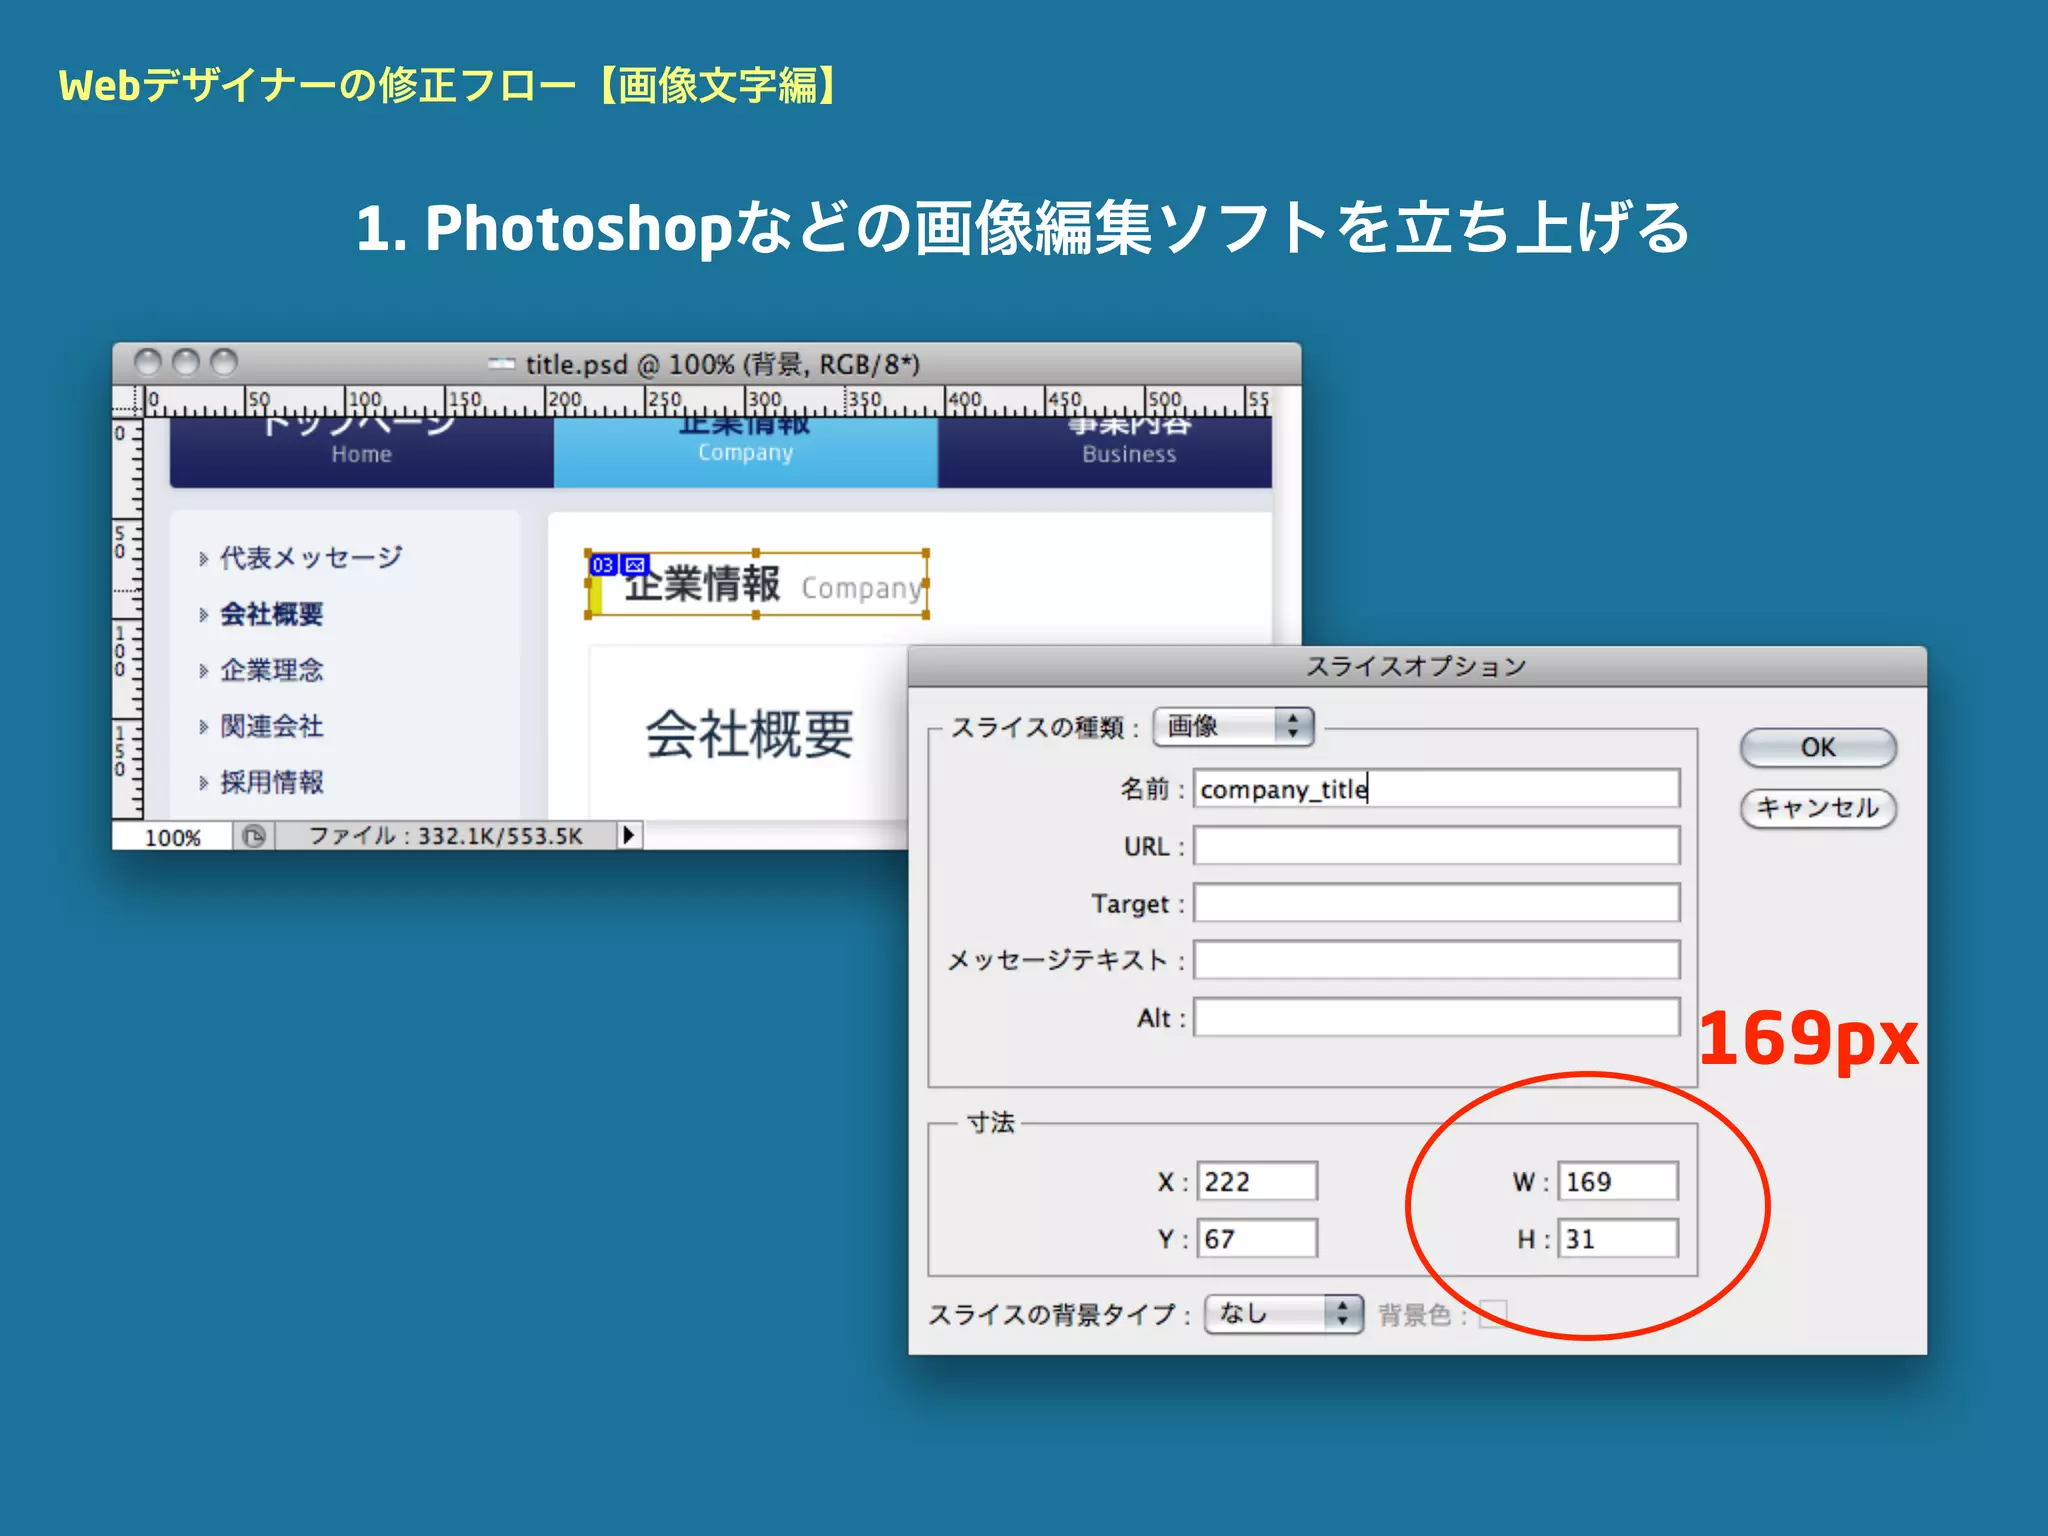The height and width of the screenshot is (1536, 2048).
Task: Click the W width field
Action: (1618, 1181)
